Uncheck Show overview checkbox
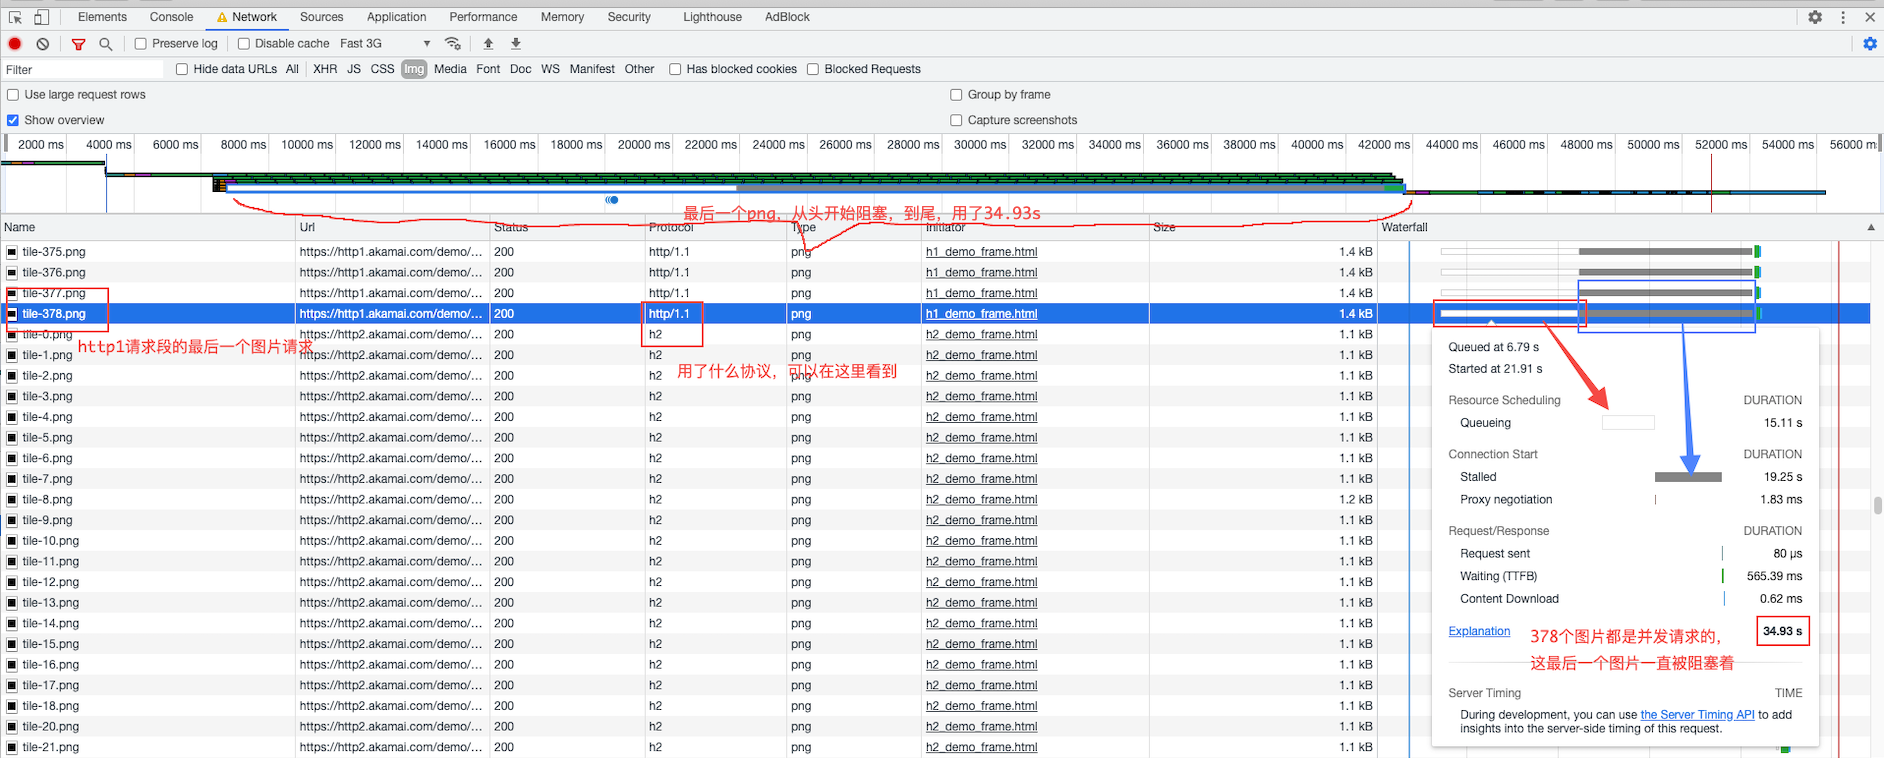The image size is (1884, 758). (13, 120)
